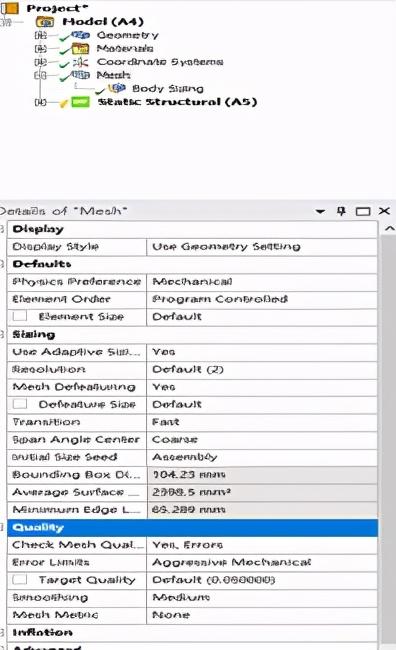396x650 pixels.
Task: Click the Geometry node icon
Action: (81, 35)
